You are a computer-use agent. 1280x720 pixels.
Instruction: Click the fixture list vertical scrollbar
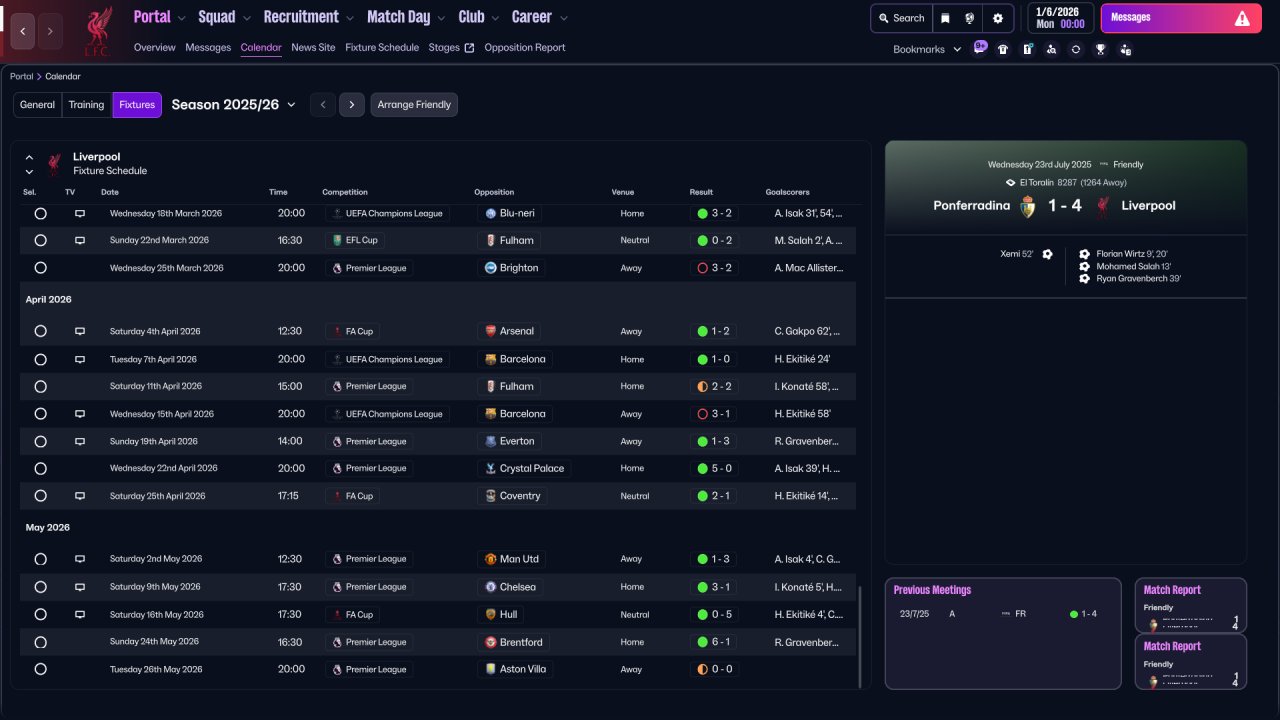click(859, 635)
